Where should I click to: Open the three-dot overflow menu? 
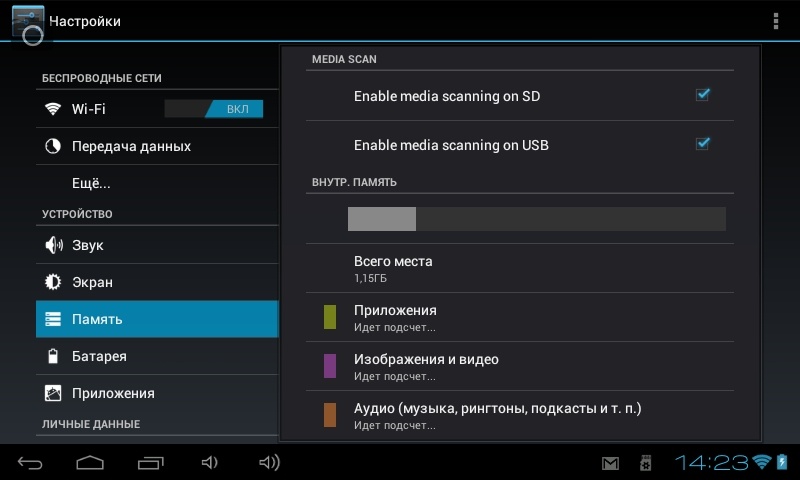click(x=776, y=21)
